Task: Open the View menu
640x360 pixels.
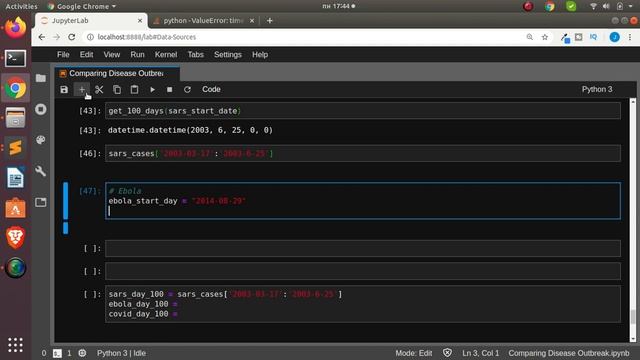Action: click(111, 55)
